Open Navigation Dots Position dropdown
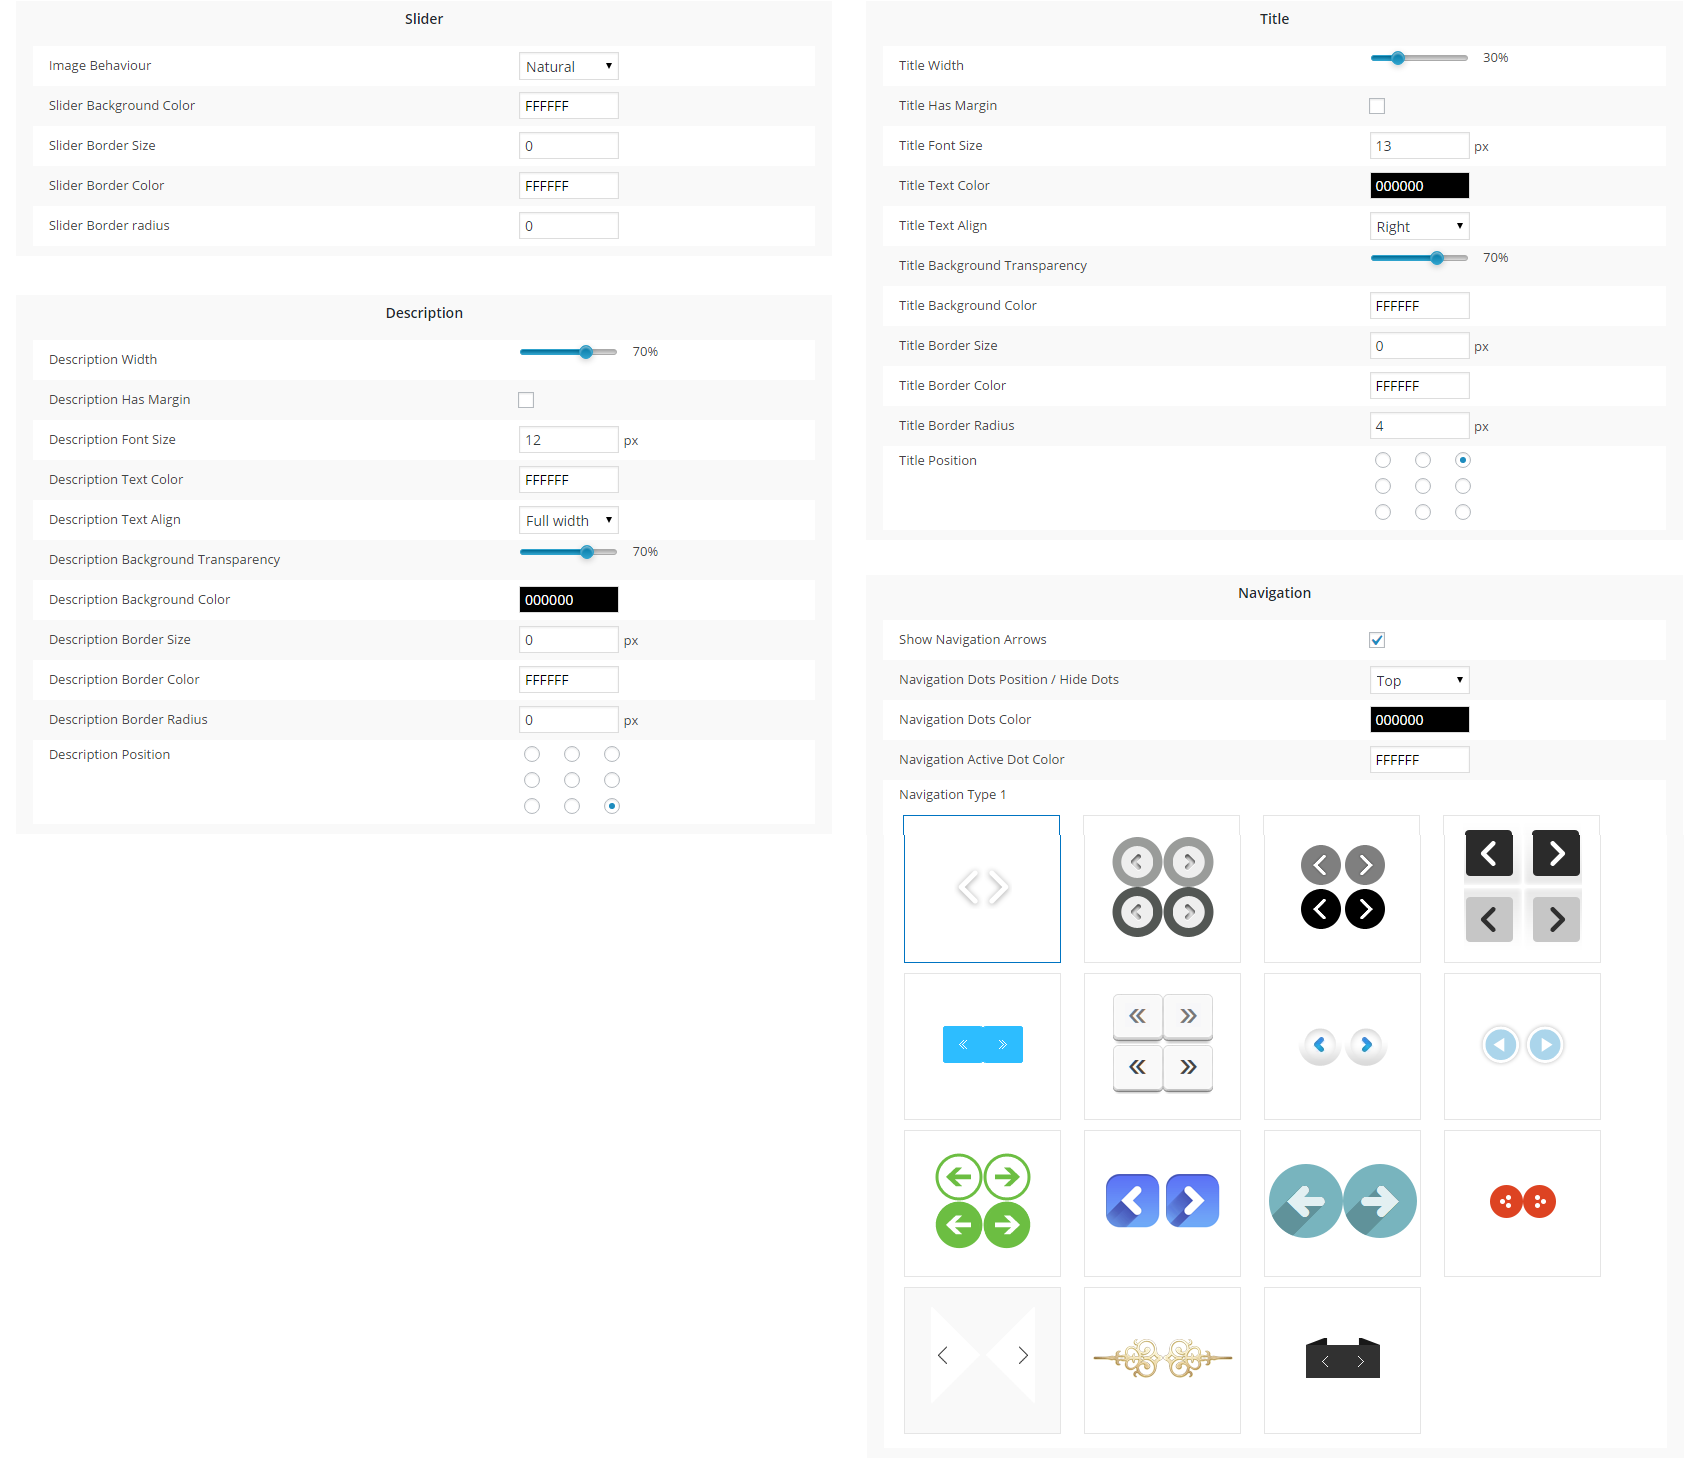The image size is (1700, 1458). (x=1419, y=680)
